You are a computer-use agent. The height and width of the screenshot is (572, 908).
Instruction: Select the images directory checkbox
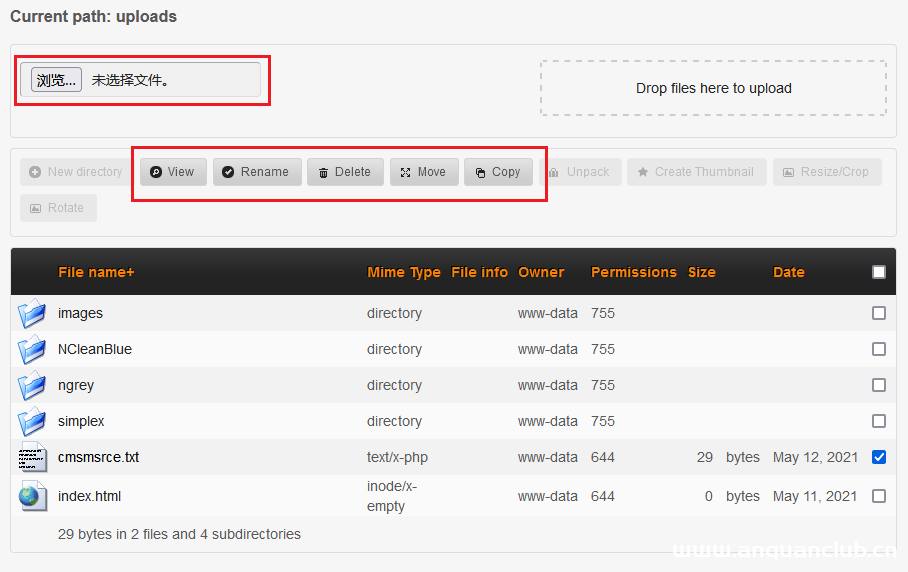click(879, 313)
